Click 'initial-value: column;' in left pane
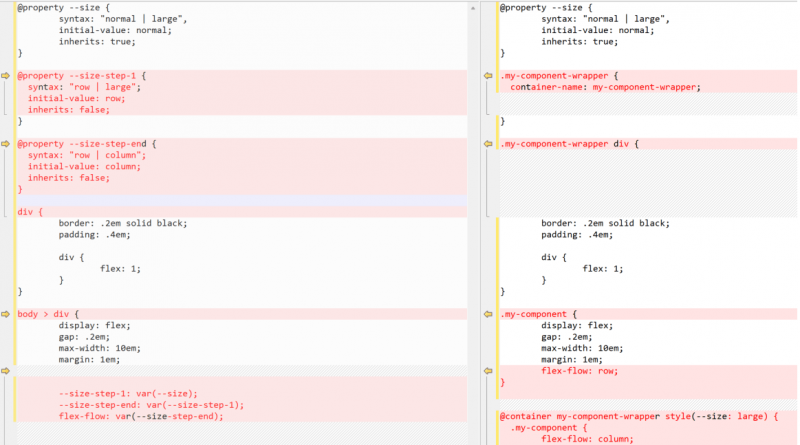Viewport: 800px width, 445px height. [84, 166]
